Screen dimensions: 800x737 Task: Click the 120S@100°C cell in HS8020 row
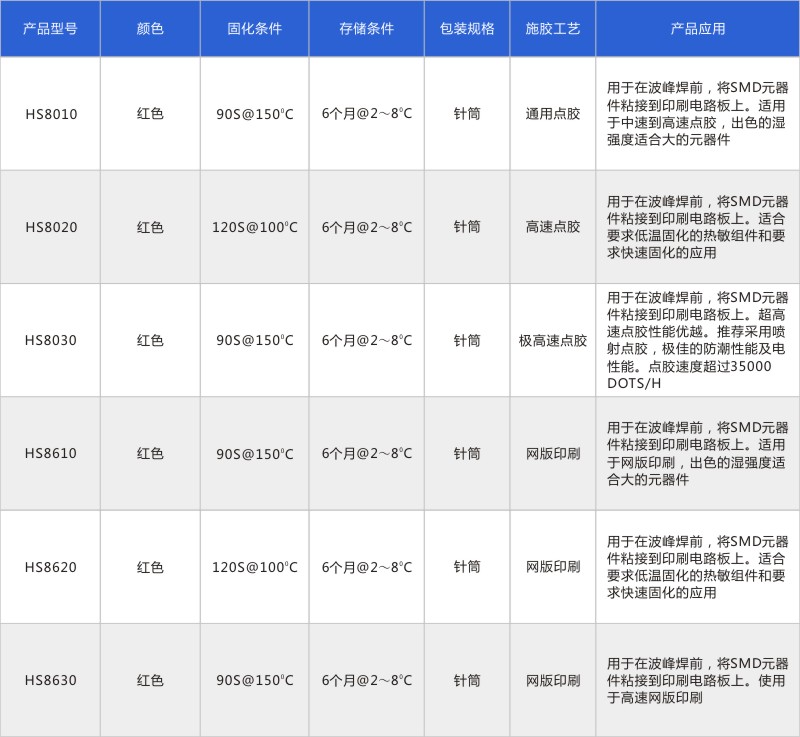254,227
